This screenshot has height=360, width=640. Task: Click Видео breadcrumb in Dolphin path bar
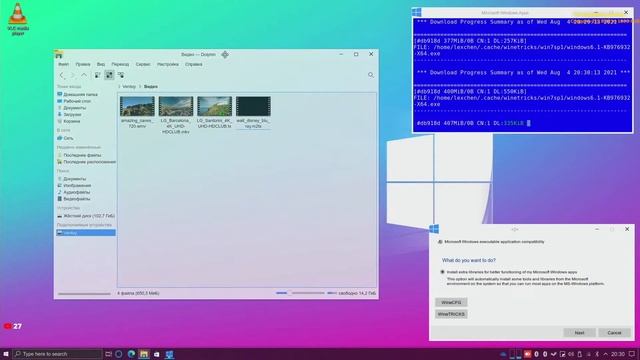pyautogui.click(x=151, y=87)
